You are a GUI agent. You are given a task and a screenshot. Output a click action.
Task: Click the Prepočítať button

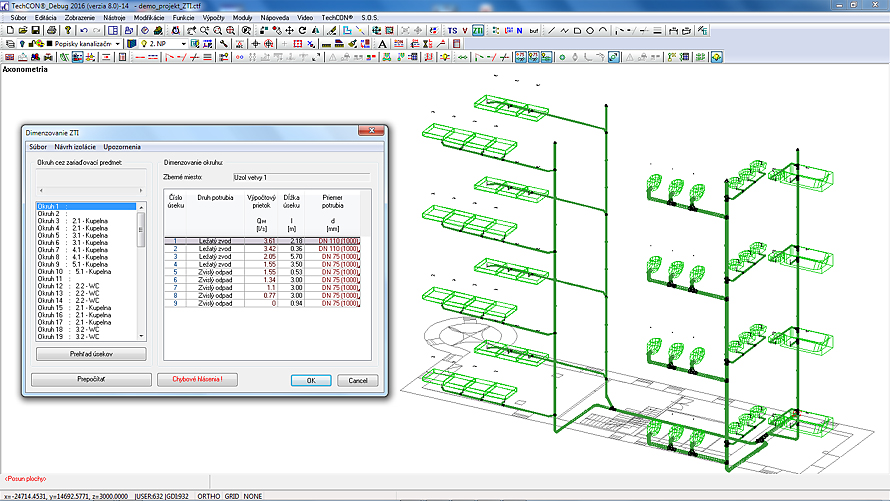click(90, 380)
